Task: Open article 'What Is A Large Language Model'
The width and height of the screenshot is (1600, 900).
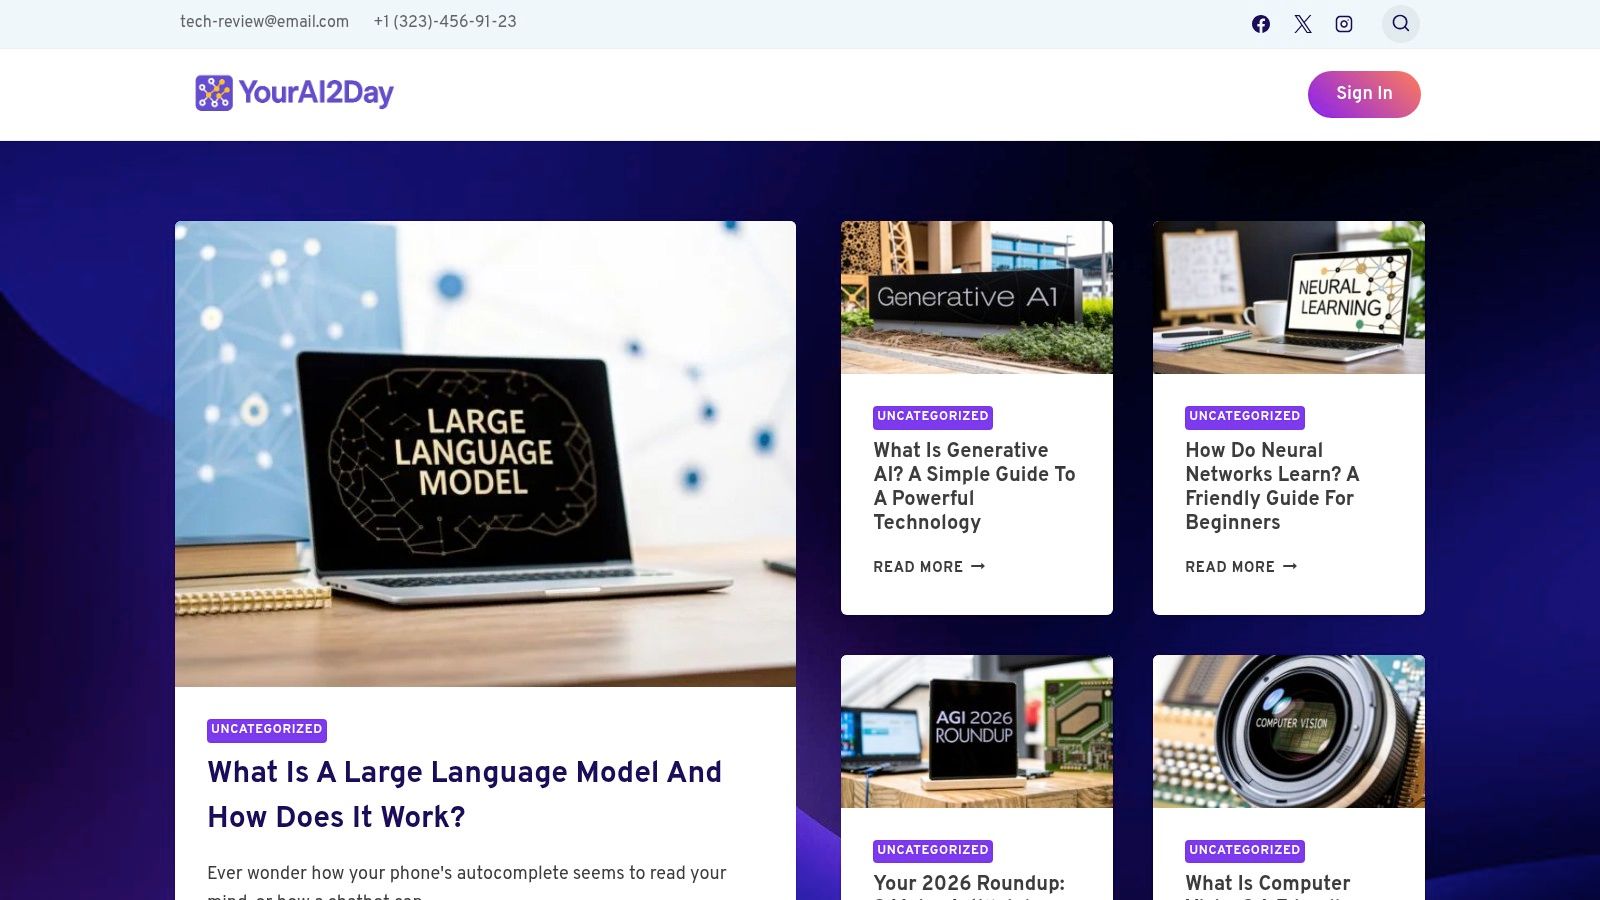Action: (464, 794)
